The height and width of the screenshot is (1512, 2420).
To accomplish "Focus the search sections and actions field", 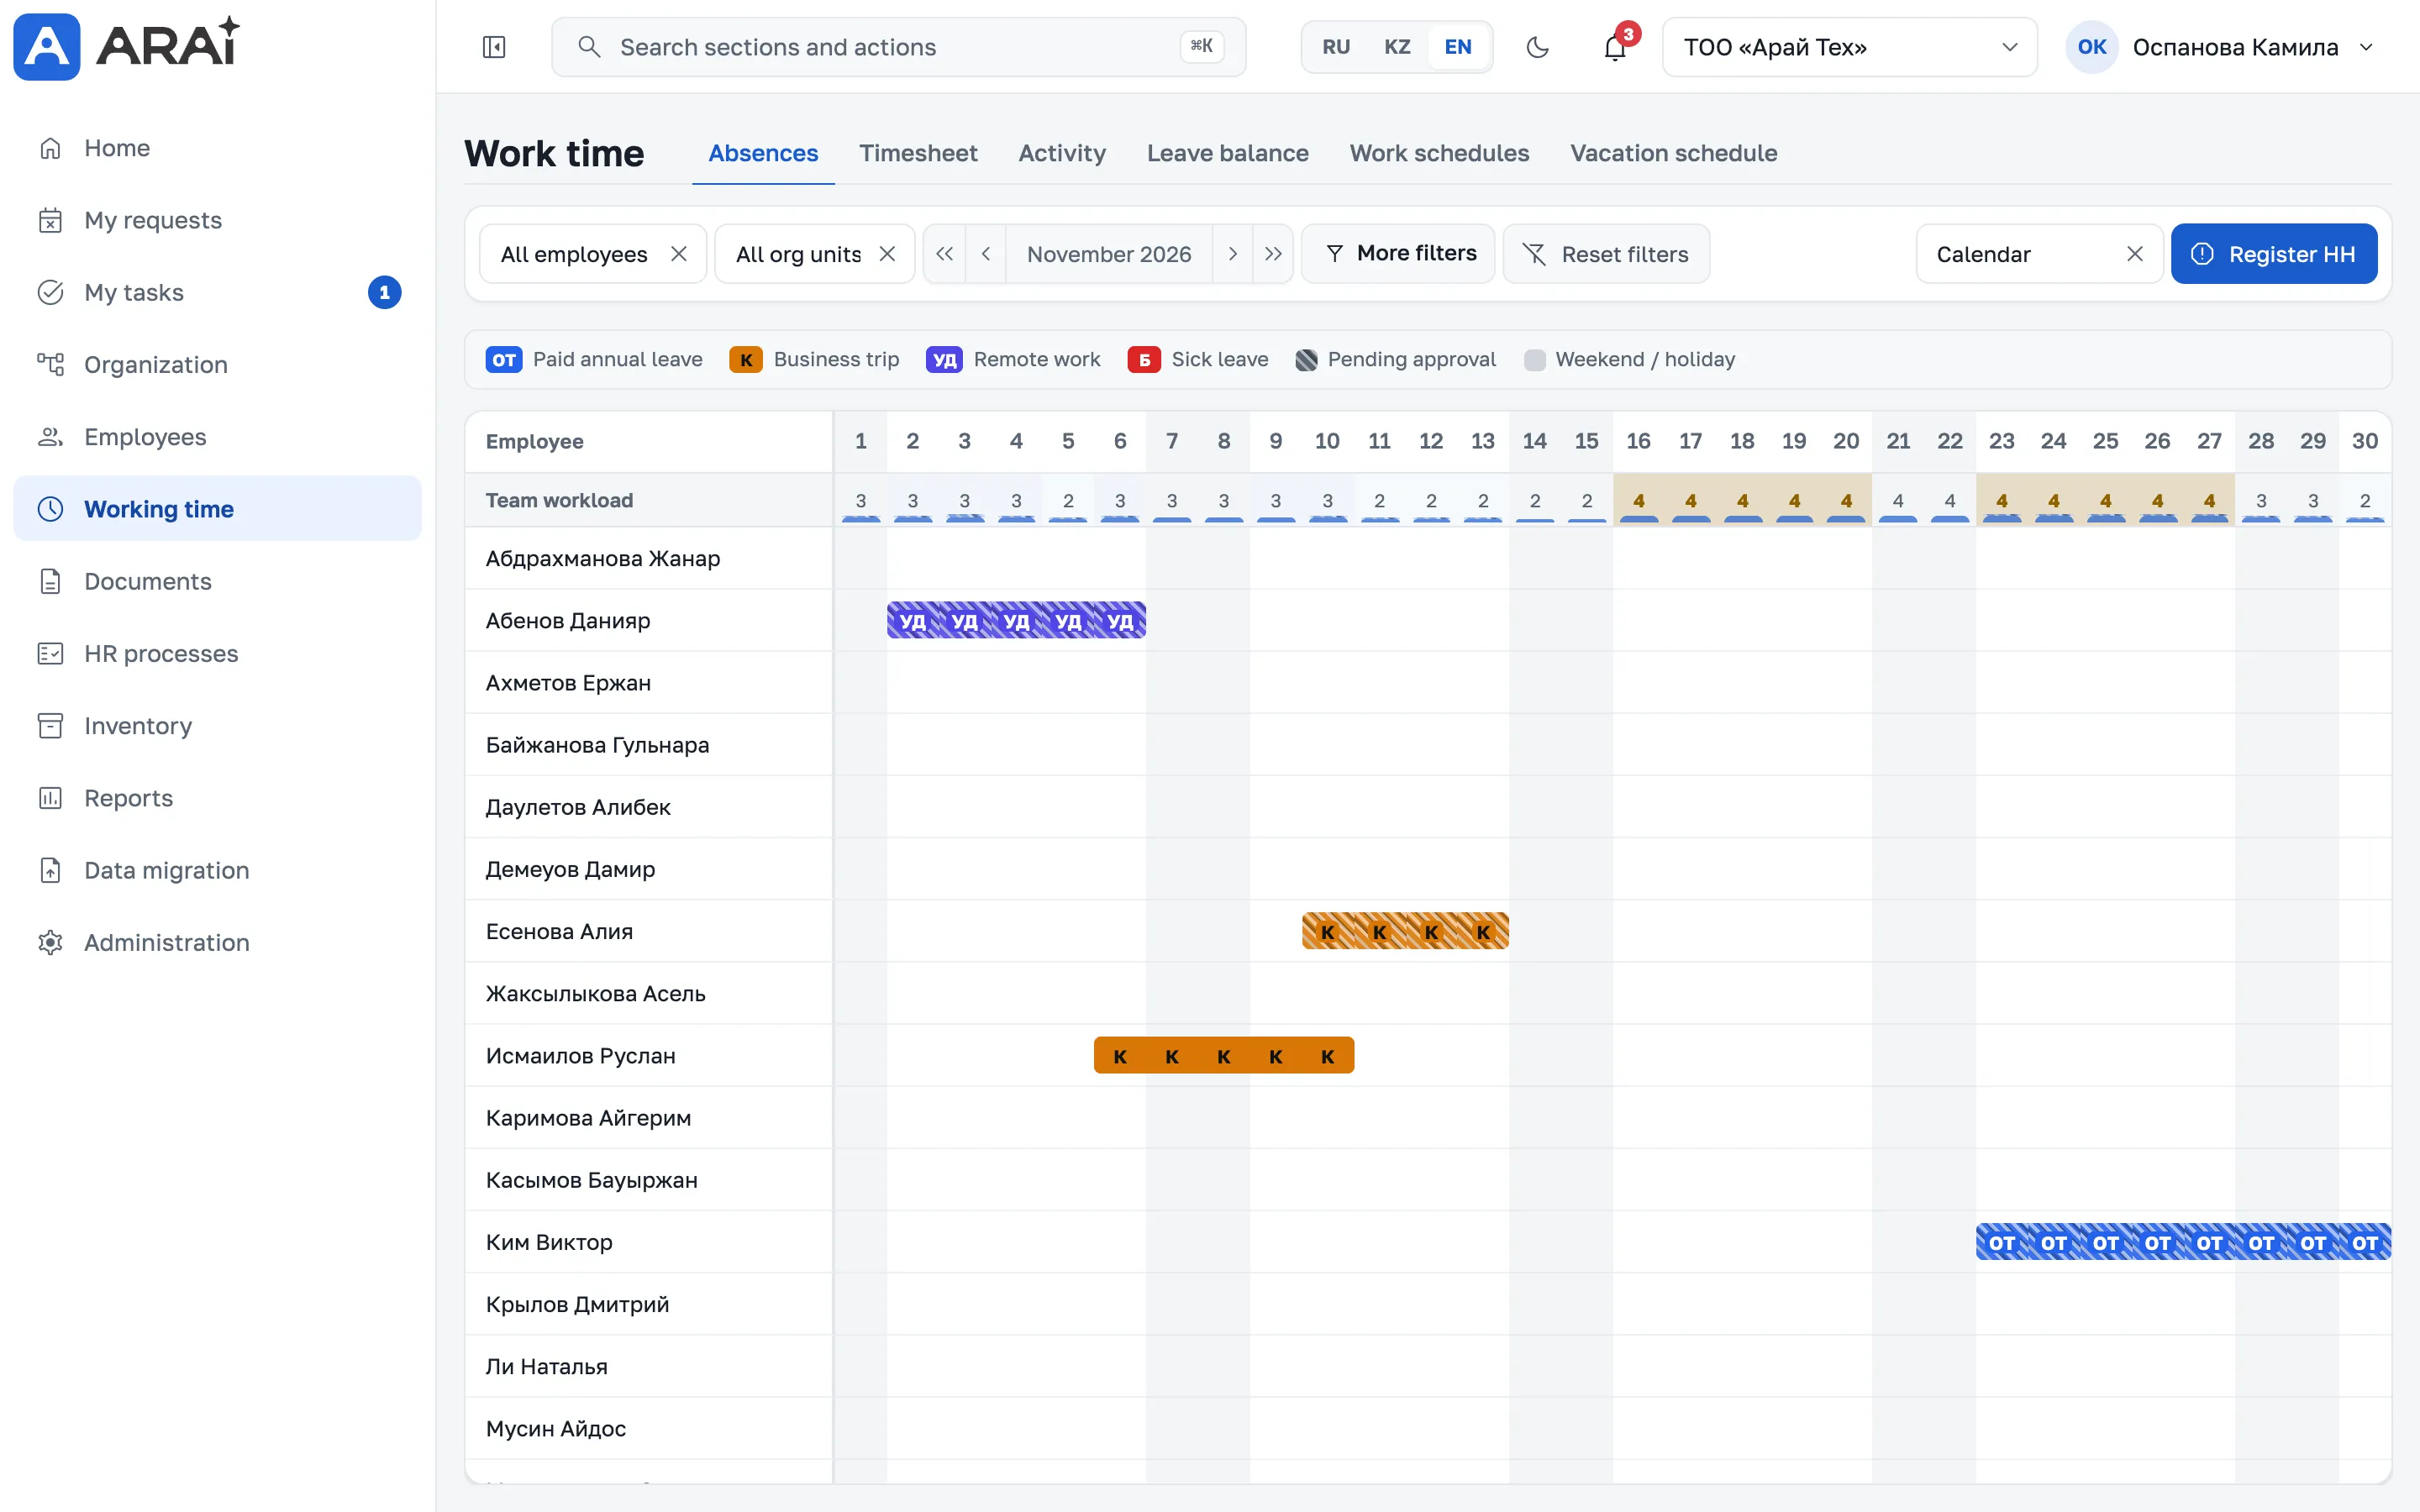I will tap(898, 47).
